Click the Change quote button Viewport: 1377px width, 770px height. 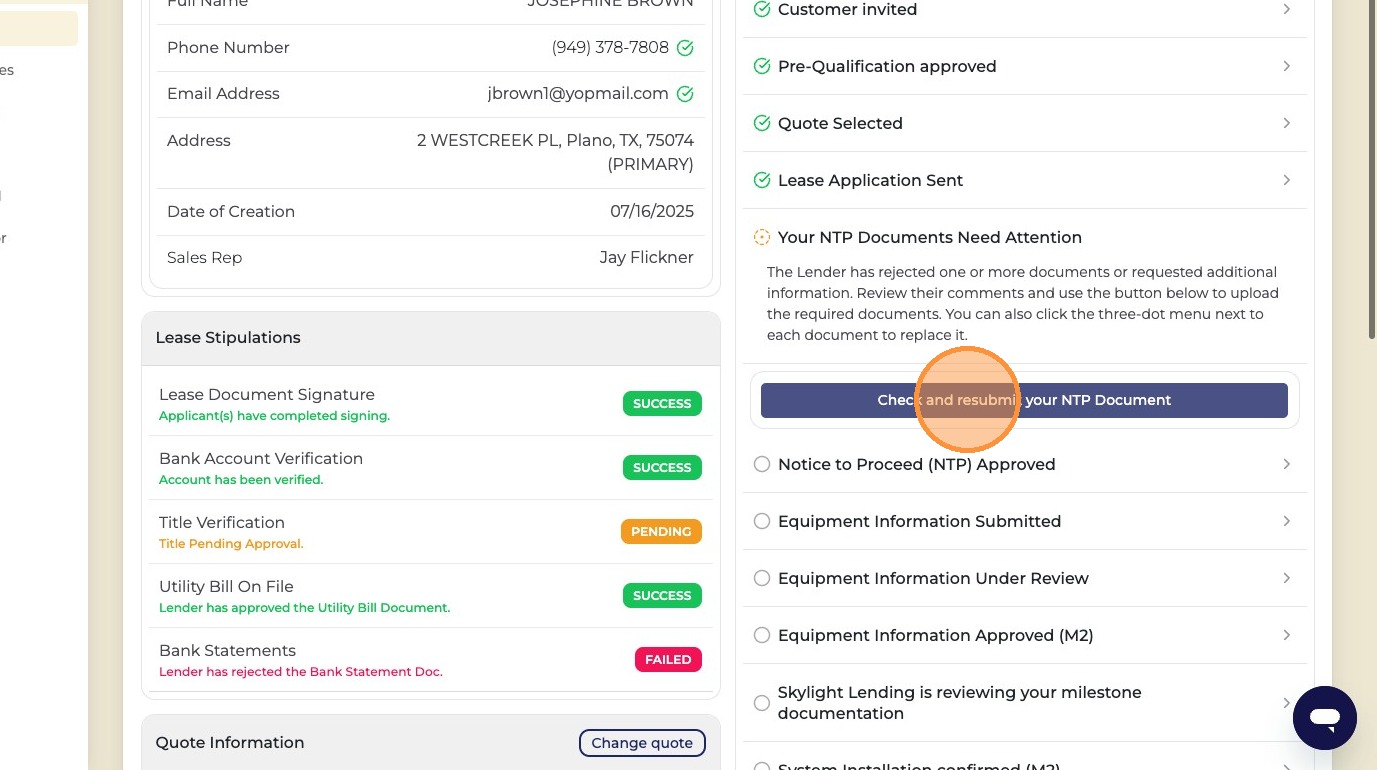pos(642,743)
